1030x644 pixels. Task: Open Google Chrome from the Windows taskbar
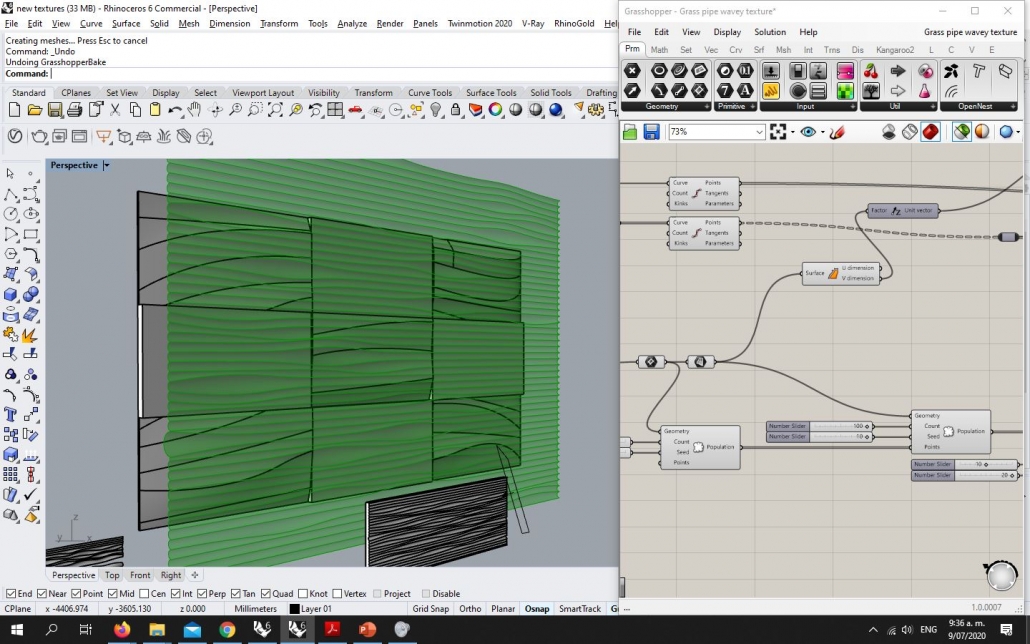pos(227,630)
